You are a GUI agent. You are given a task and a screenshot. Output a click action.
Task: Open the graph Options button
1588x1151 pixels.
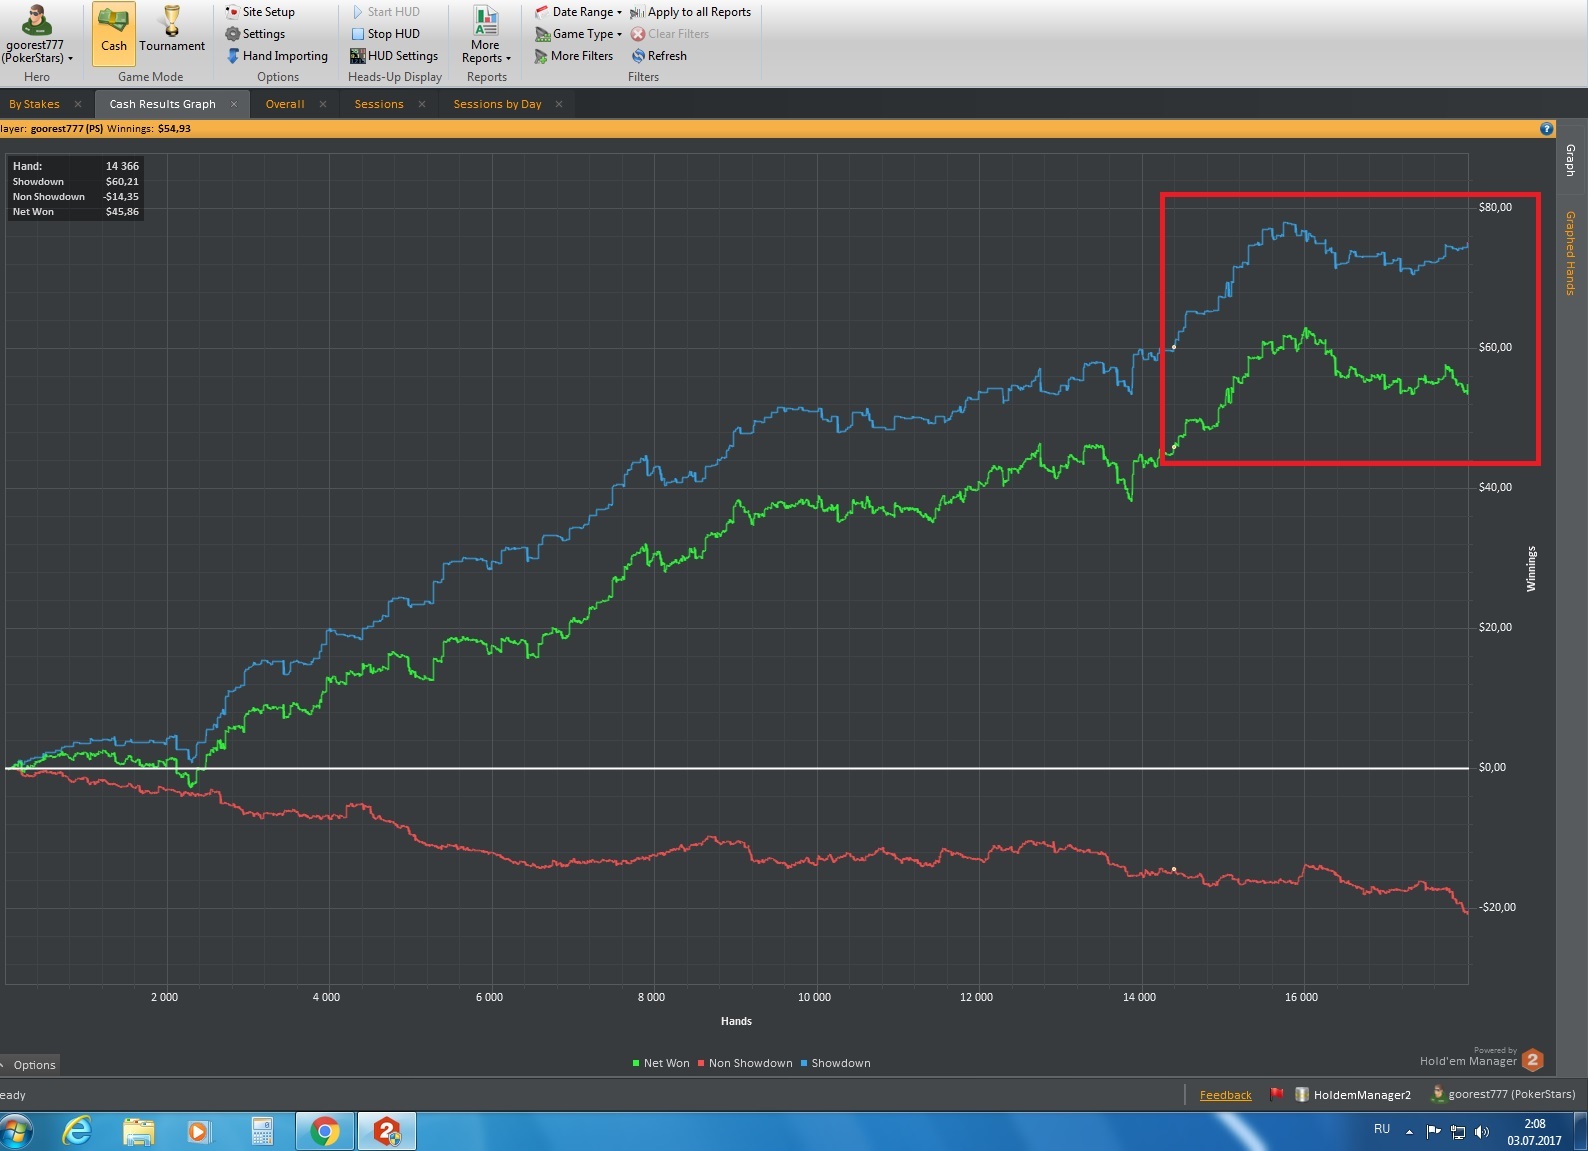pyautogui.click(x=30, y=1065)
